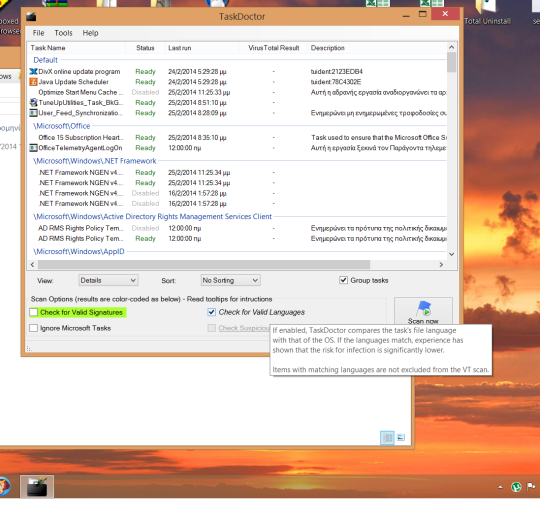Click the vertical scrollbar thumb
The image size is (540, 517).
tap(451, 62)
